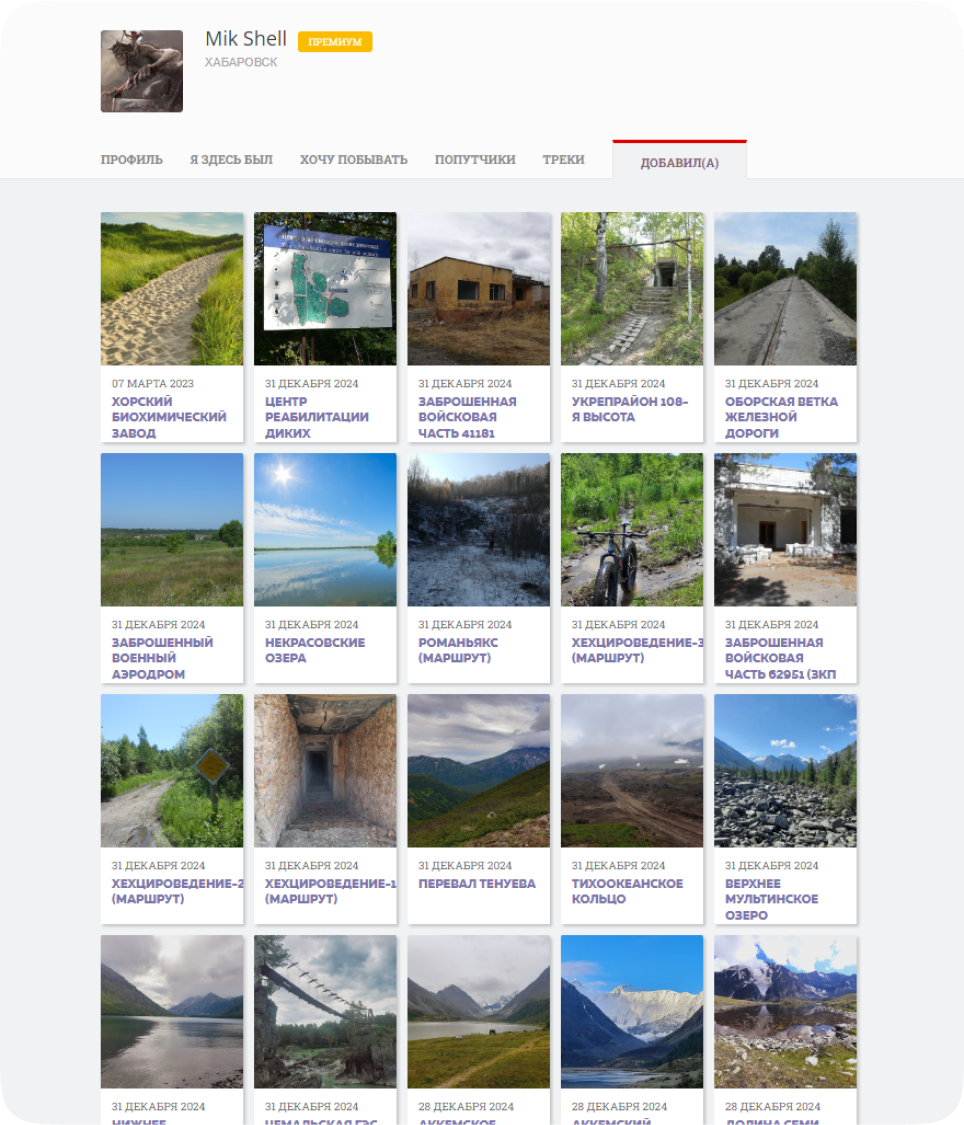The width and height of the screenshot is (964, 1125).
Task: Open НЕКРАСОВСКИЕ ОЗЕРА title link
Action: click(x=314, y=650)
